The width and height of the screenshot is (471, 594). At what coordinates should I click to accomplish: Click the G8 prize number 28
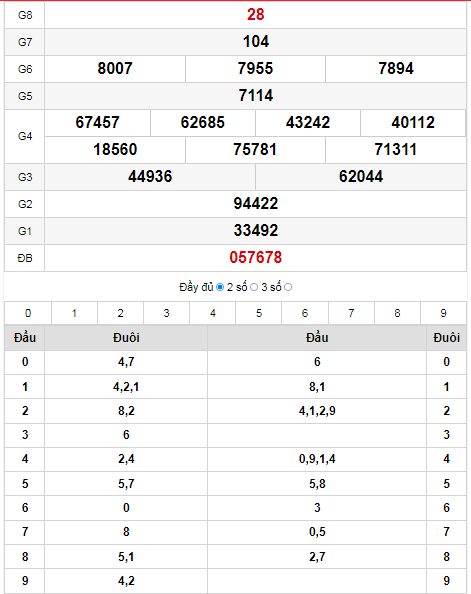(256, 15)
